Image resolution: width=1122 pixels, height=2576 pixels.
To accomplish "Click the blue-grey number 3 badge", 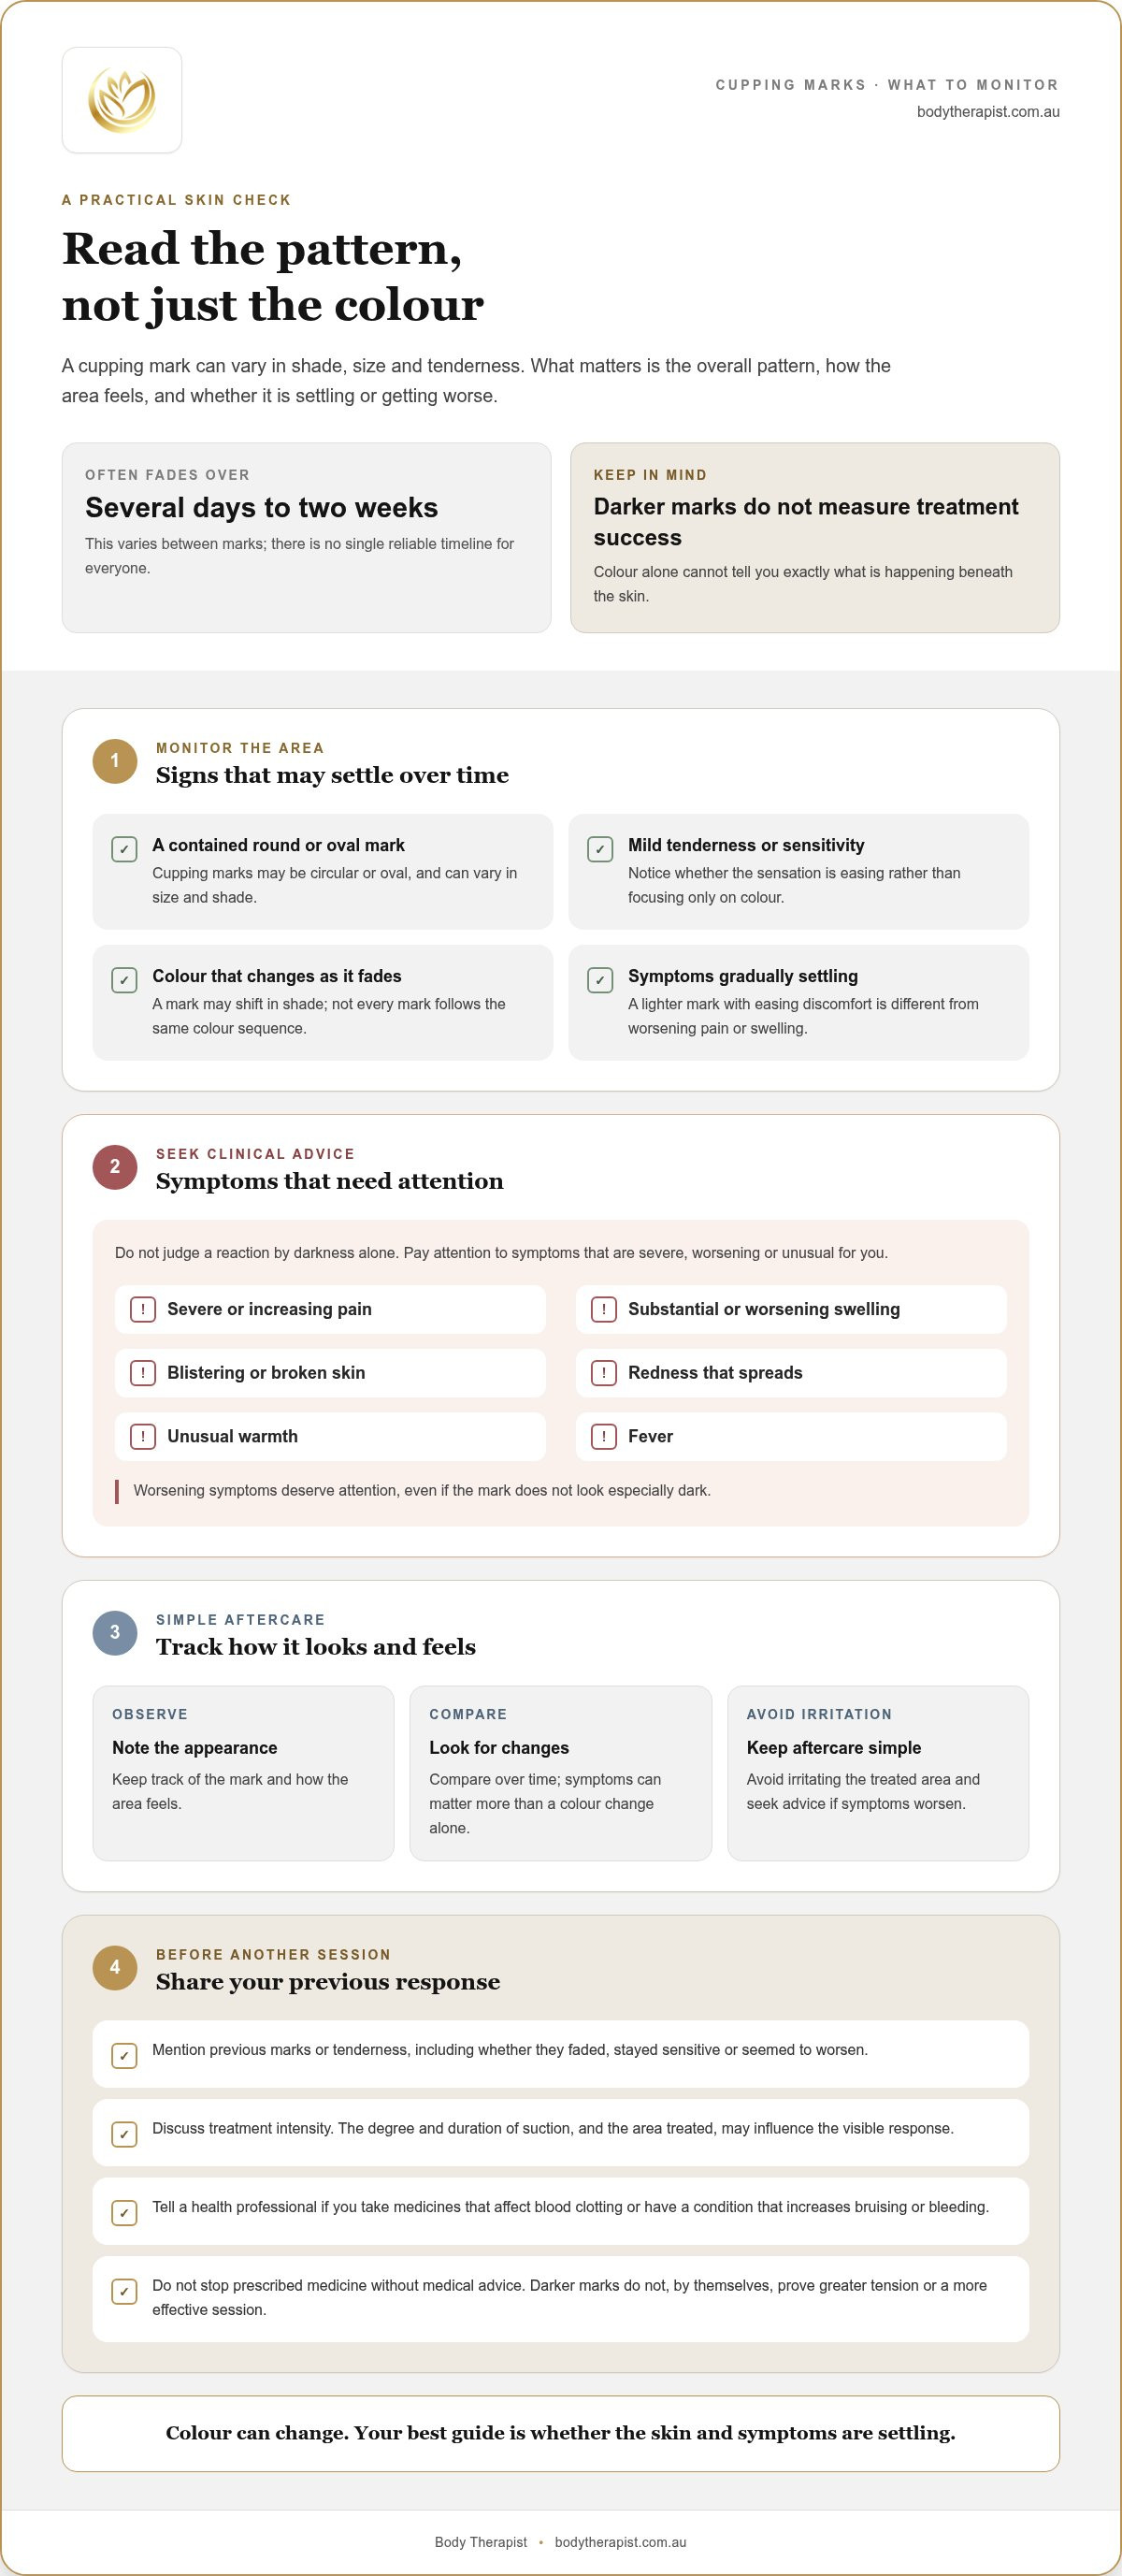I will tap(115, 1633).
